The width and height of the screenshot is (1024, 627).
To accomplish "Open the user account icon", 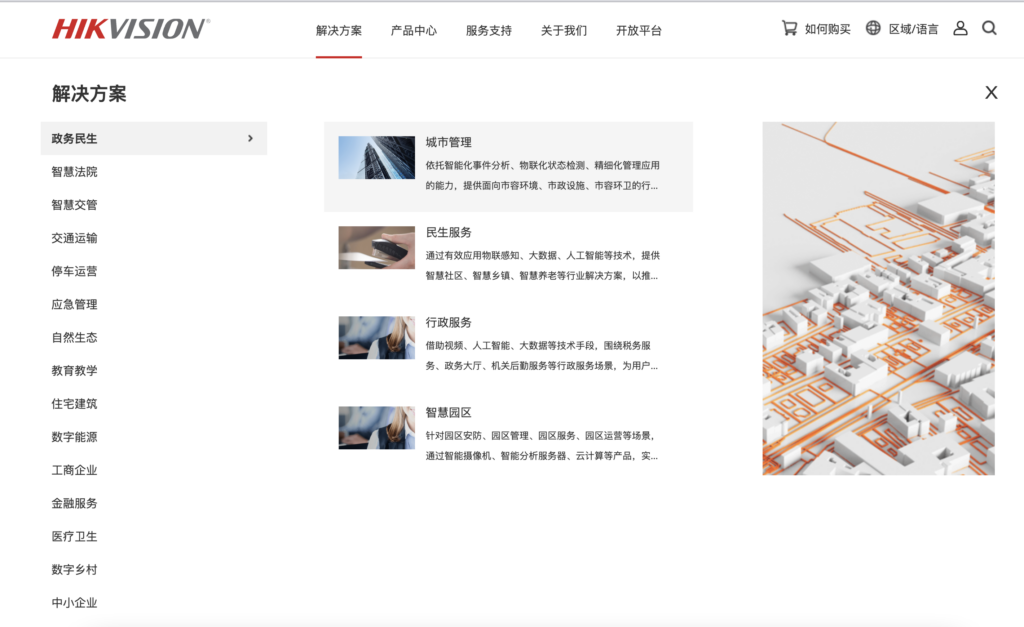I will coord(960,28).
